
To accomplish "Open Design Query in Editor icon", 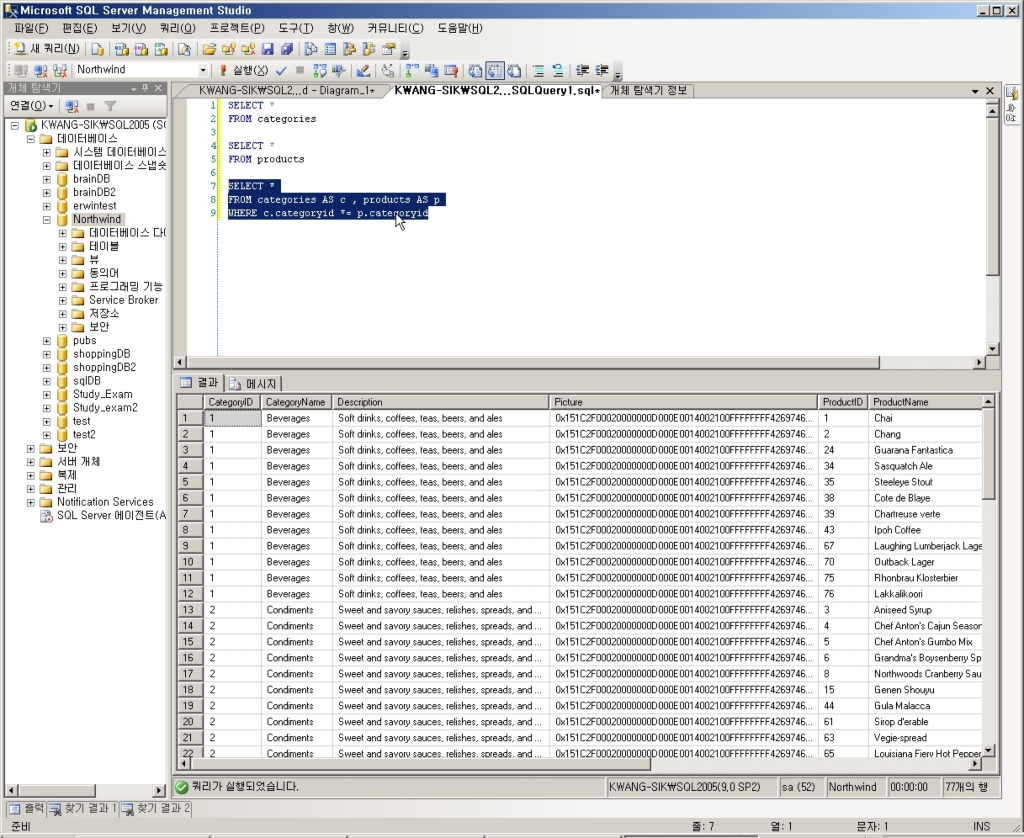I will [363, 70].
